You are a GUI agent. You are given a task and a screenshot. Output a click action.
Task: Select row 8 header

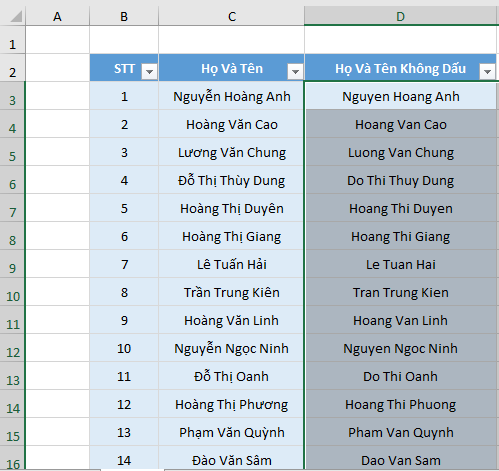click(x=12, y=236)
